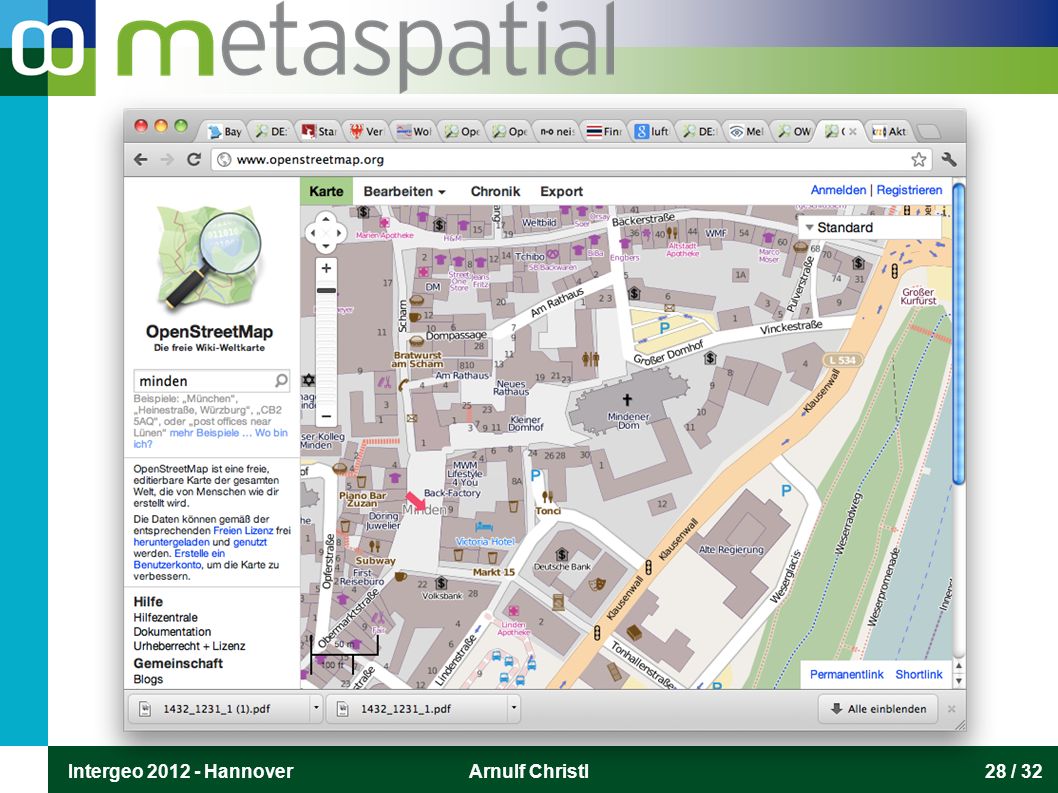Click the theatre masks icon on the map
1058x793 pixels.
point(596,584)
